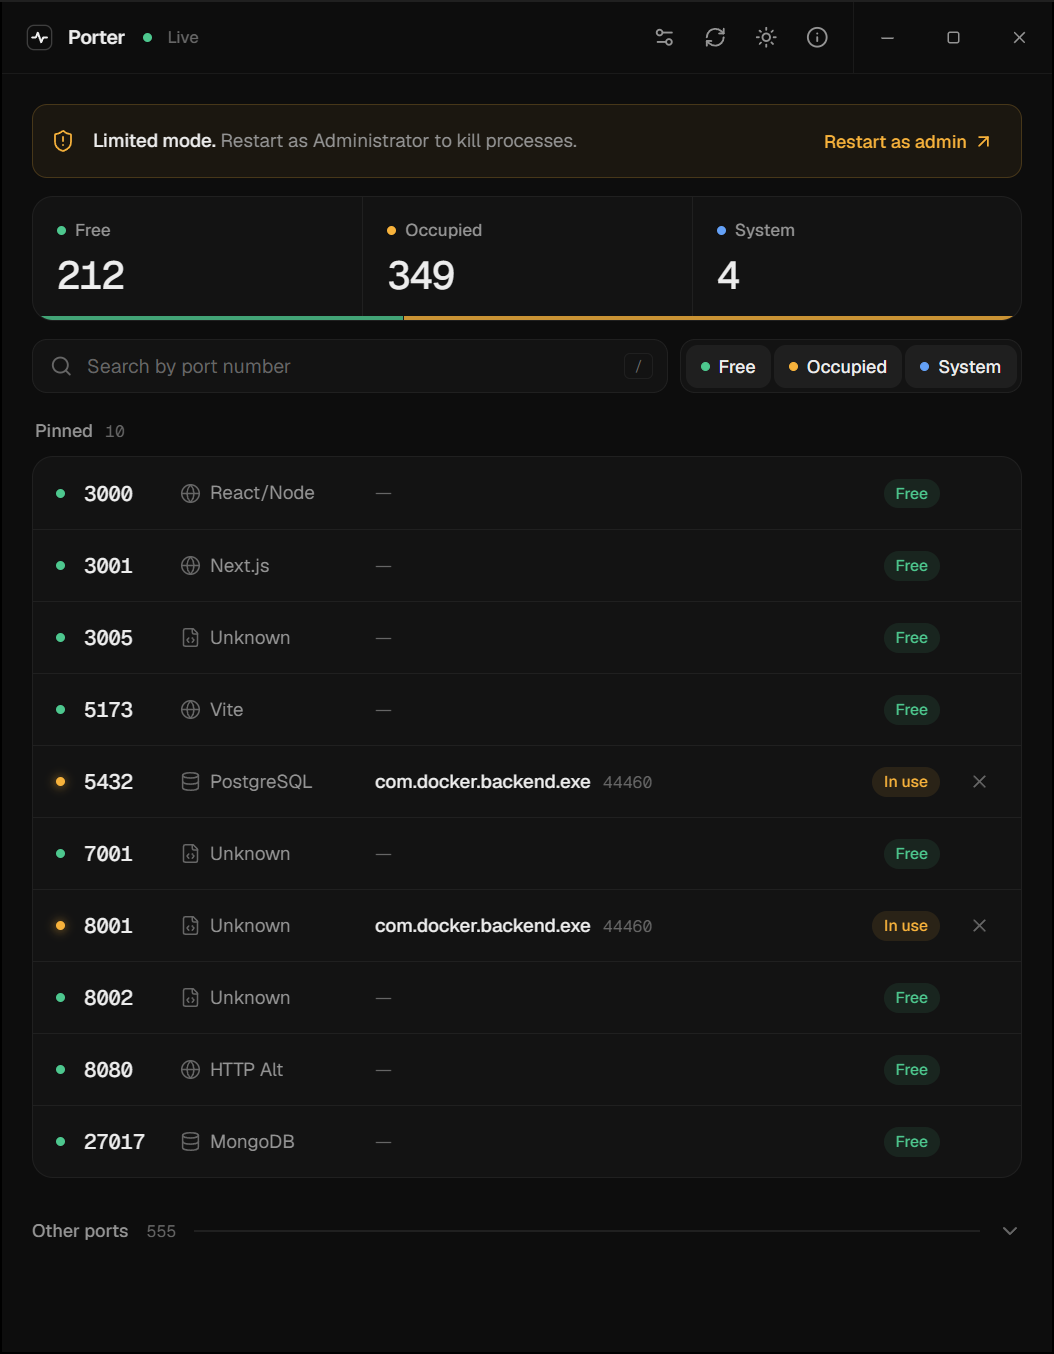Click PID 44460 on port 8001 row
The height and width of the screenshot is (1354, 1054).
pos(627,926)
